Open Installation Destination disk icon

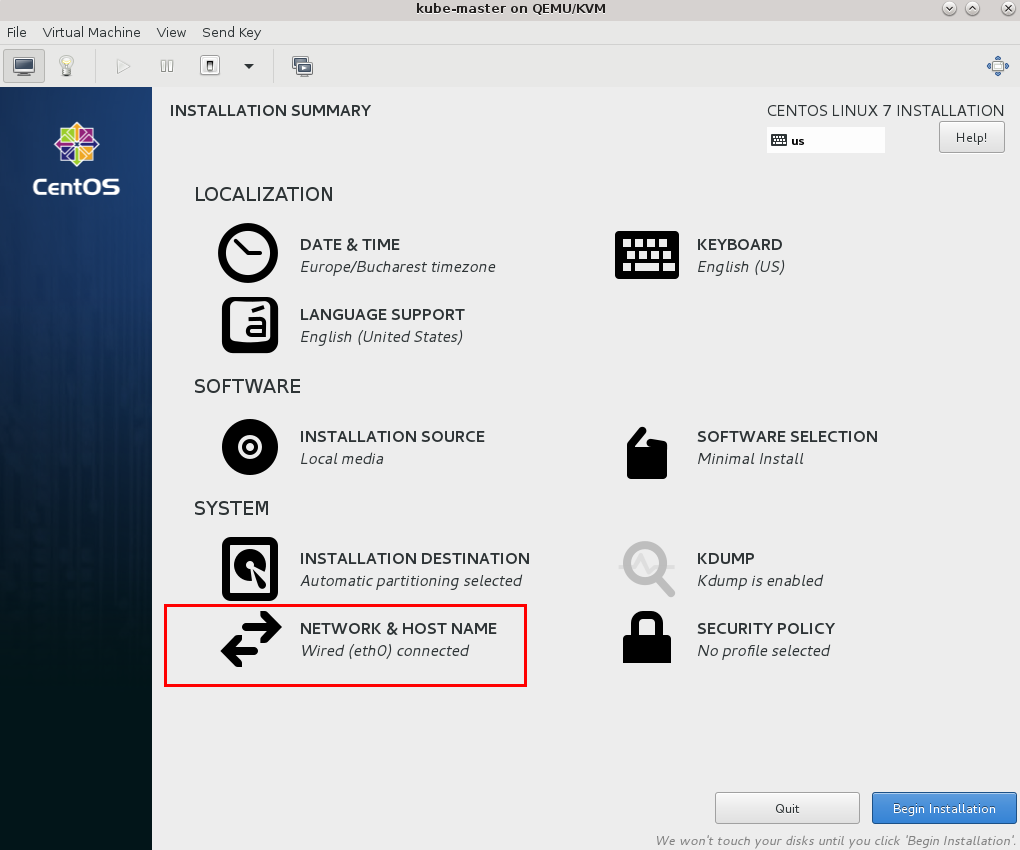click(x=249, y=569)
